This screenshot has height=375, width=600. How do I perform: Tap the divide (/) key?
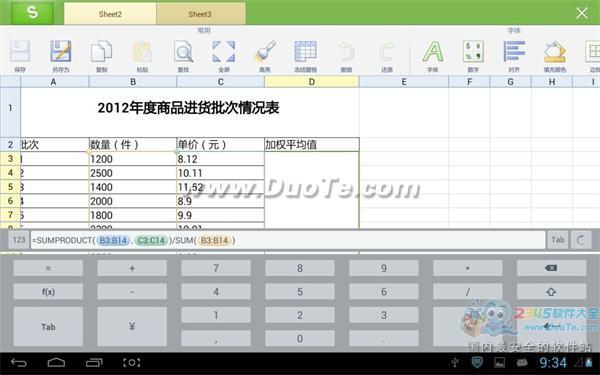468,292
